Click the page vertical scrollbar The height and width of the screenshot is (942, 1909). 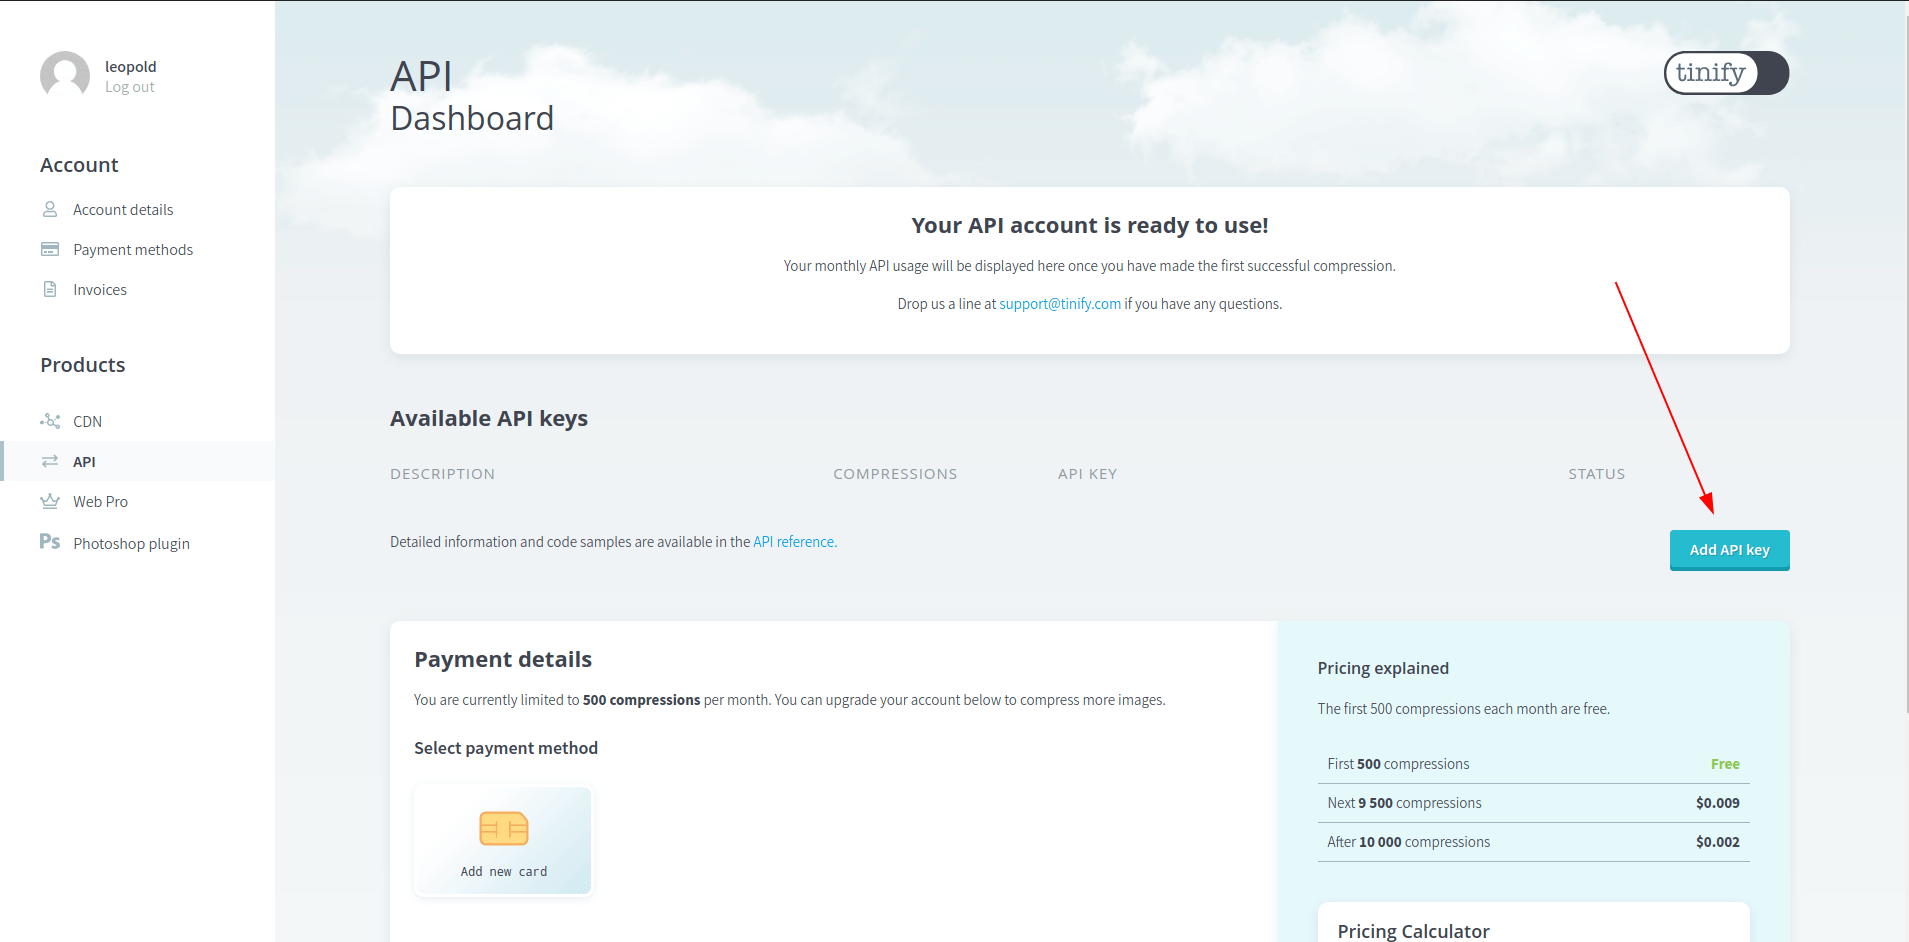coord(1904,360)
